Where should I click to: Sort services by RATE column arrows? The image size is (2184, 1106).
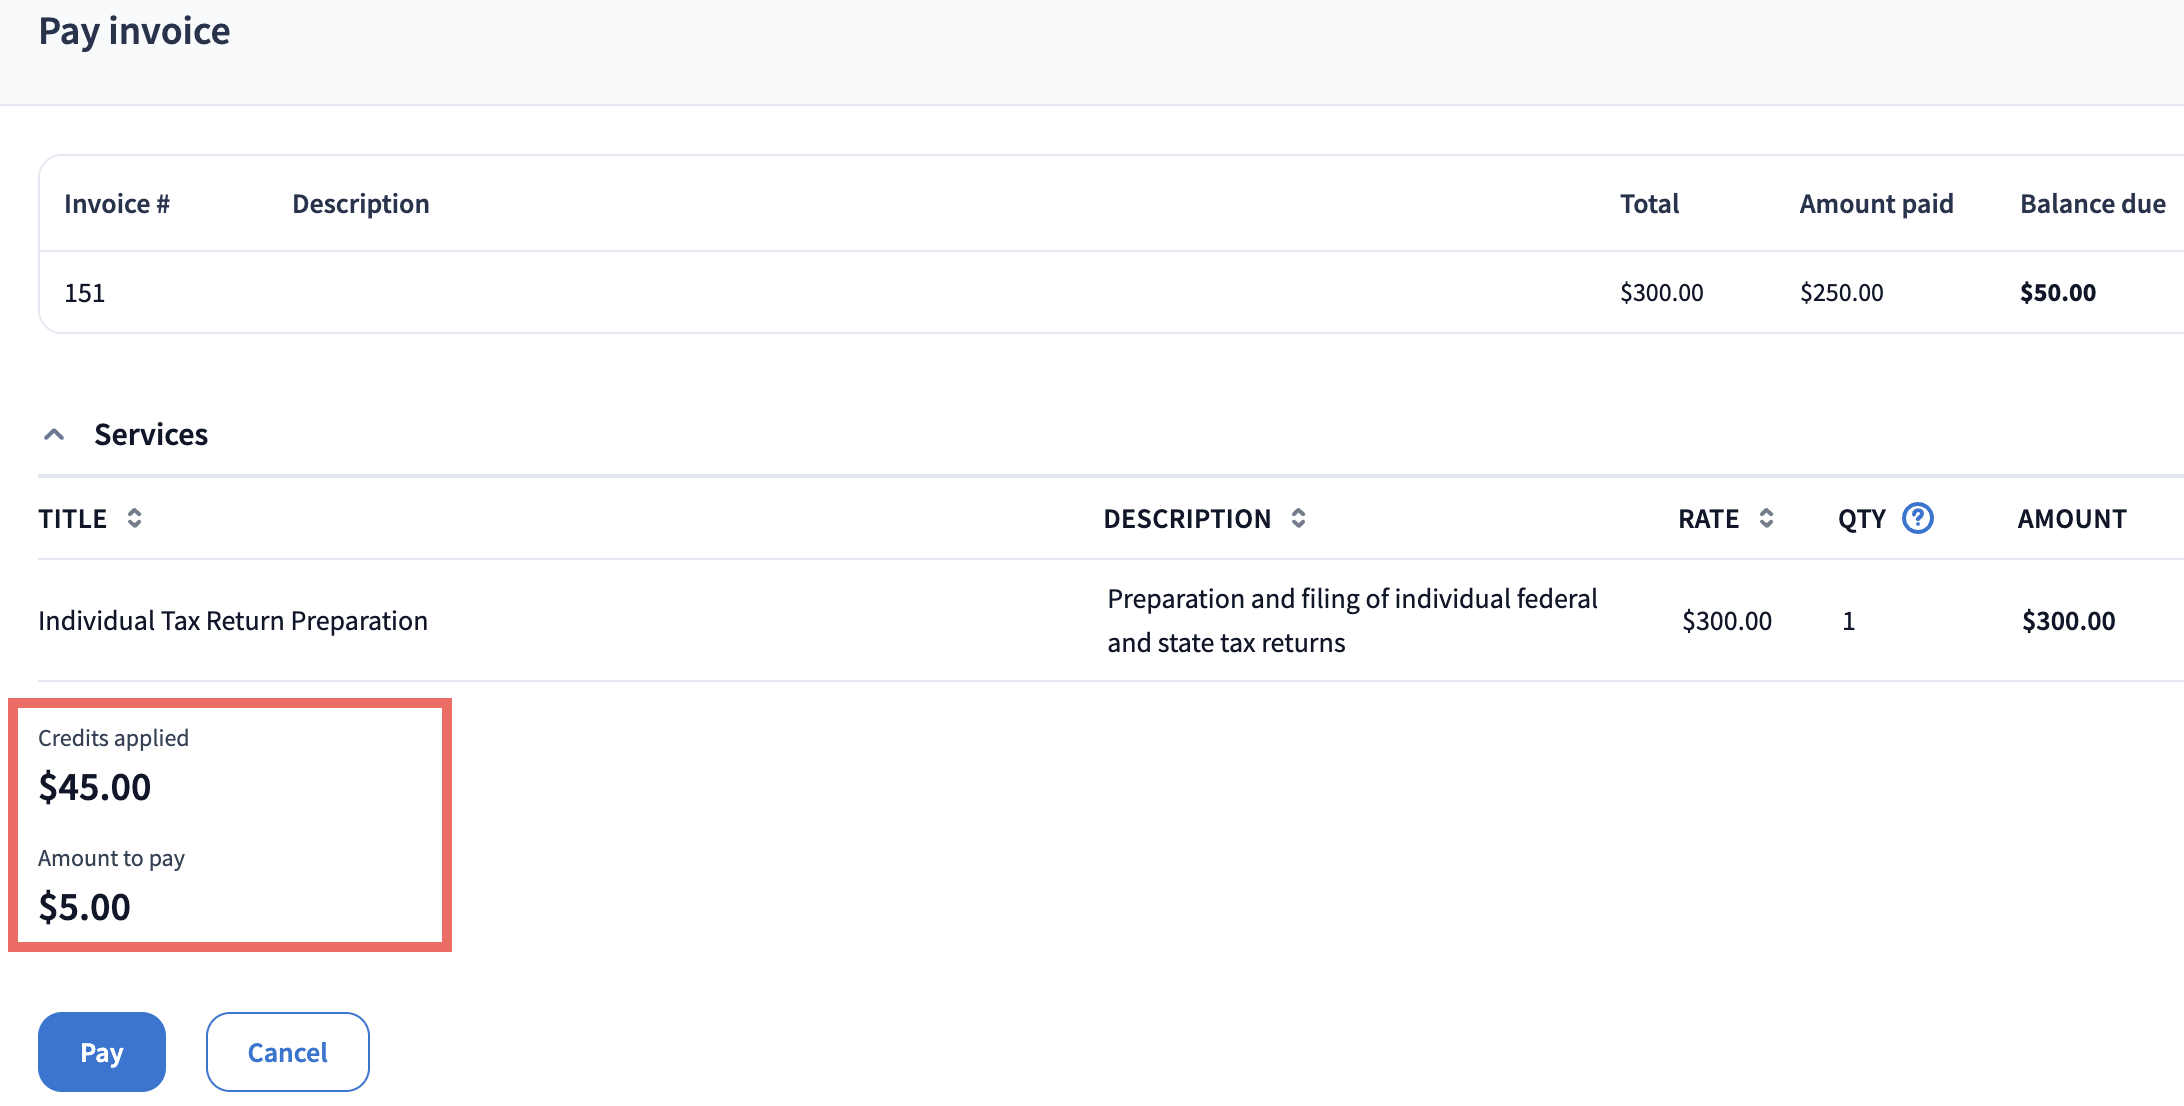click(x=1766, y=518)
